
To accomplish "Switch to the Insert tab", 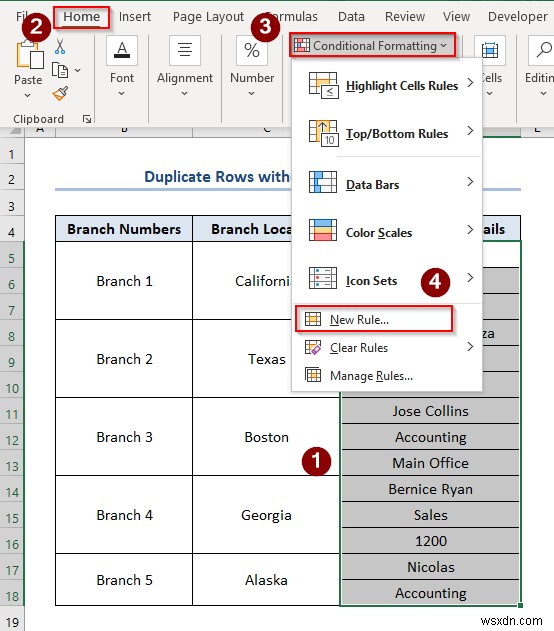I will point(135,17).
